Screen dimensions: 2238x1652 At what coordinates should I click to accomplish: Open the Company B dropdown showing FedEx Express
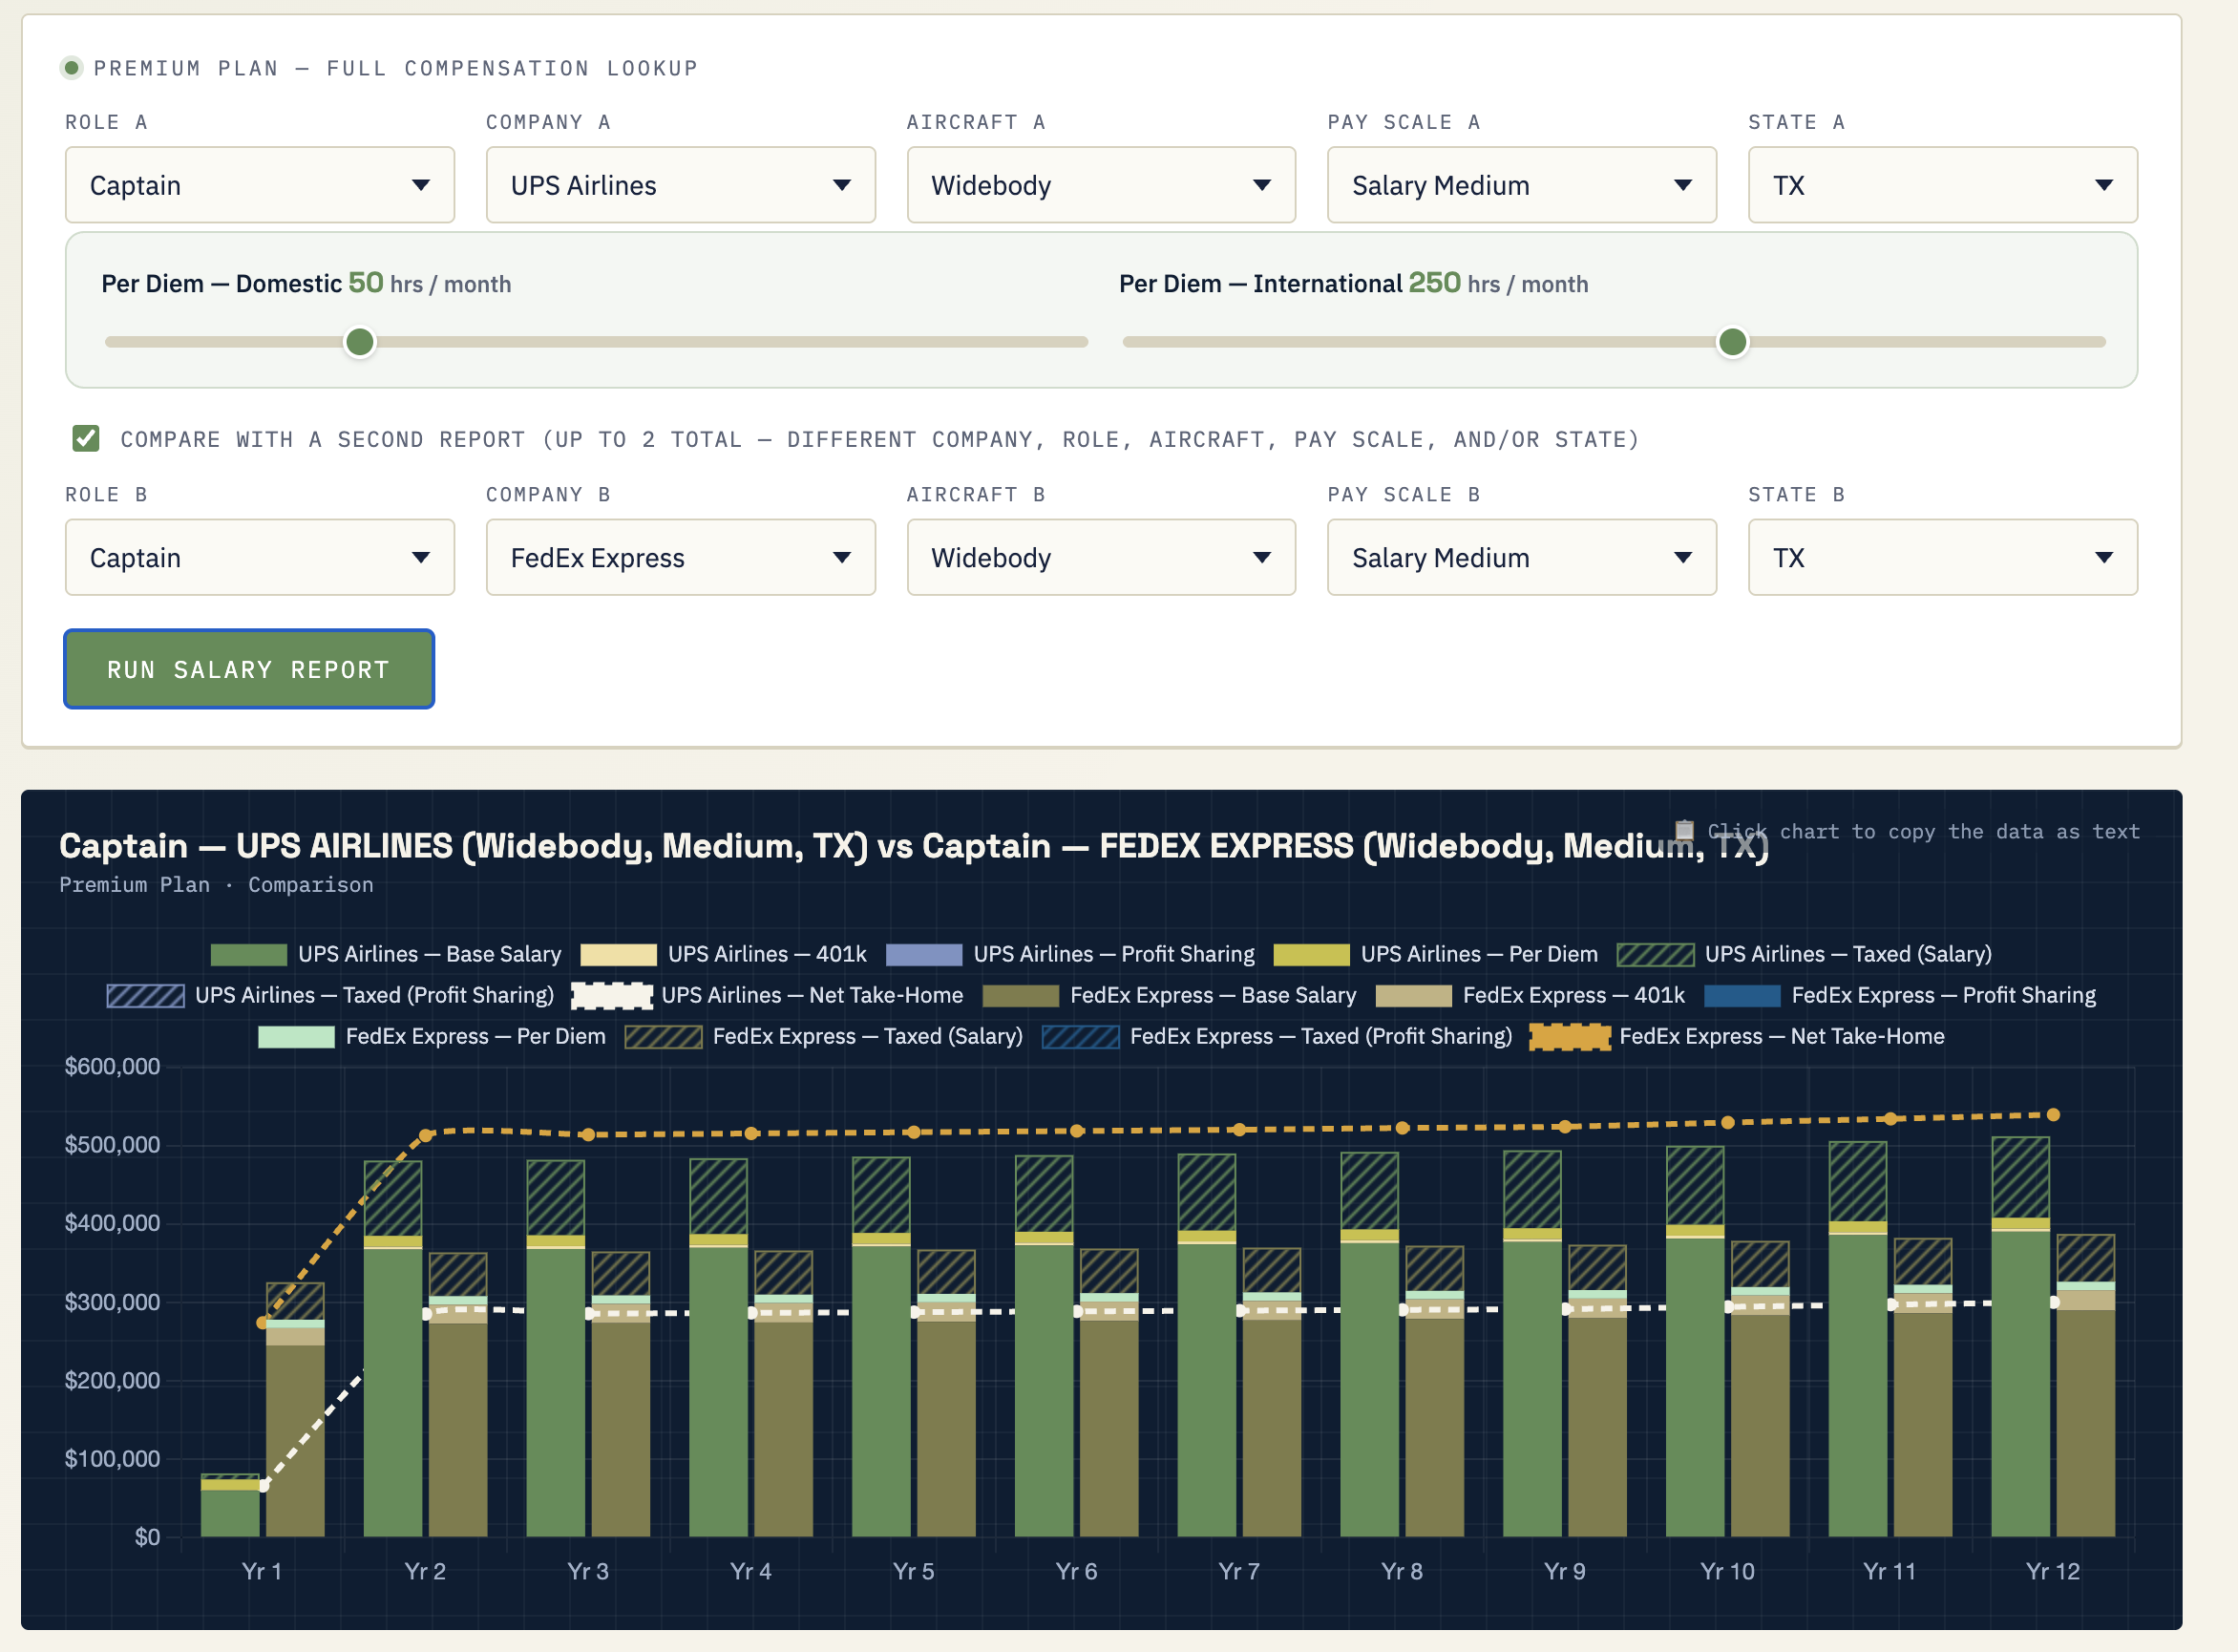(680, 557)
